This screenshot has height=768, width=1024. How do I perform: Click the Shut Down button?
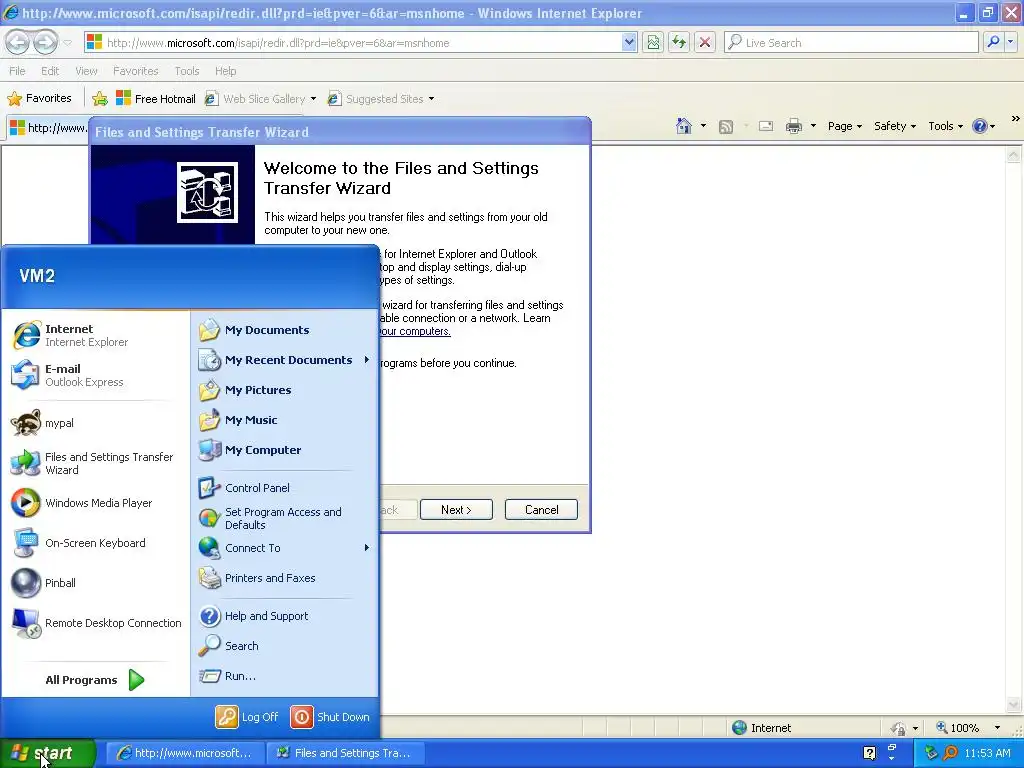pos(330,717)
